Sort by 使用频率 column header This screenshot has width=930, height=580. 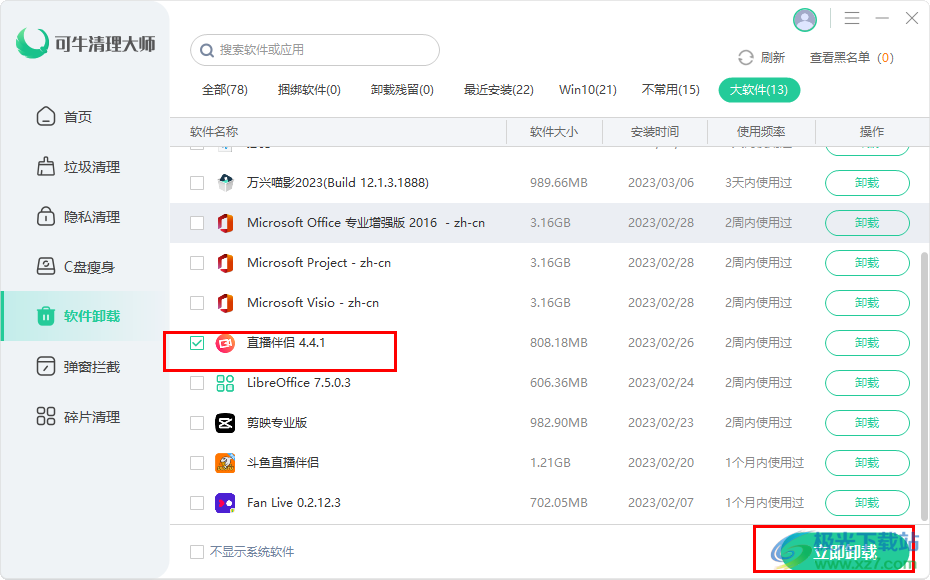coord(761,132)
